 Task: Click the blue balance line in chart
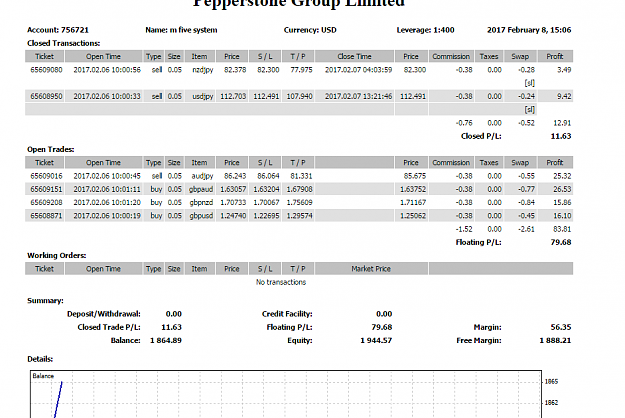58,400
